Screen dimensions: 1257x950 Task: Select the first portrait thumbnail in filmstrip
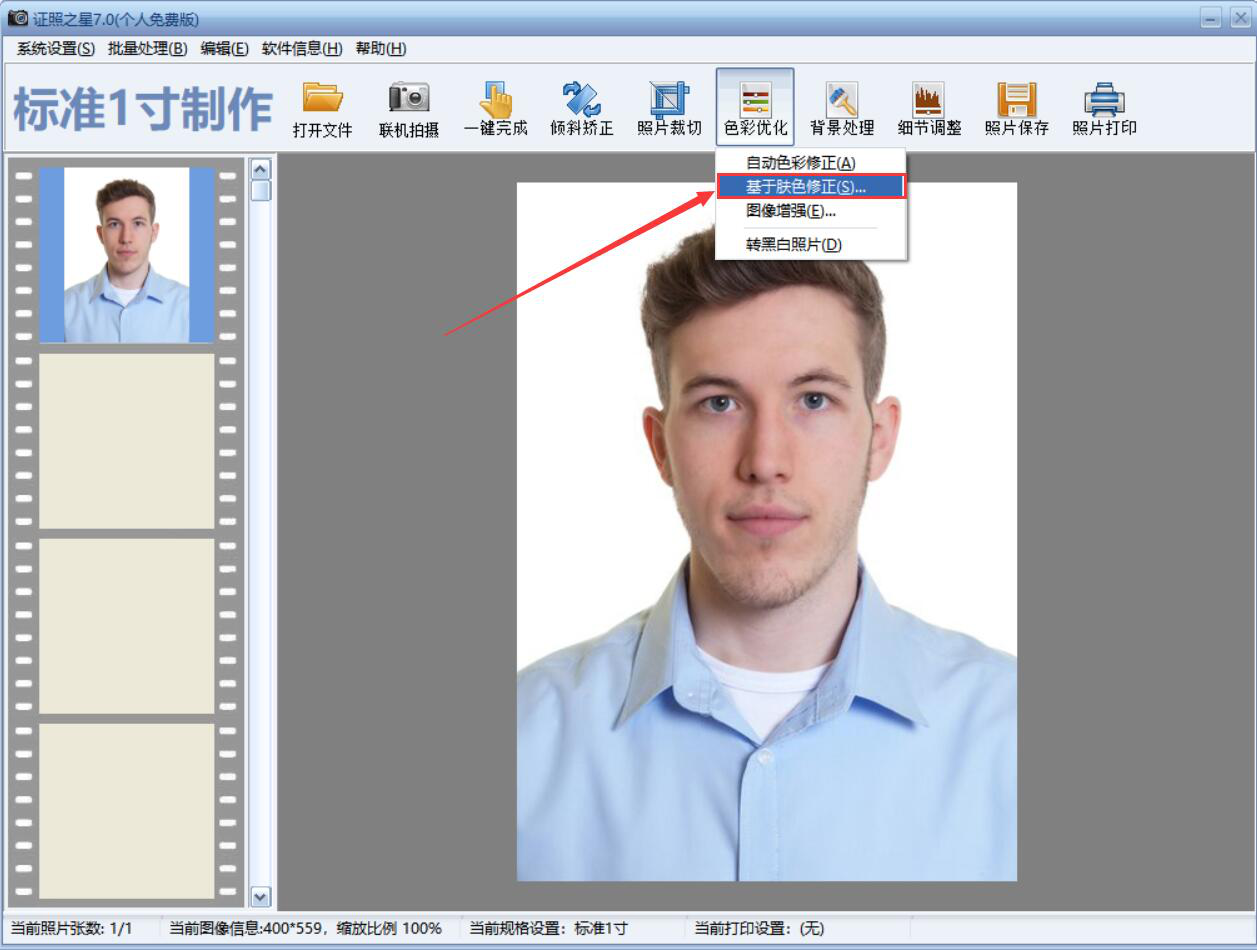126,255
